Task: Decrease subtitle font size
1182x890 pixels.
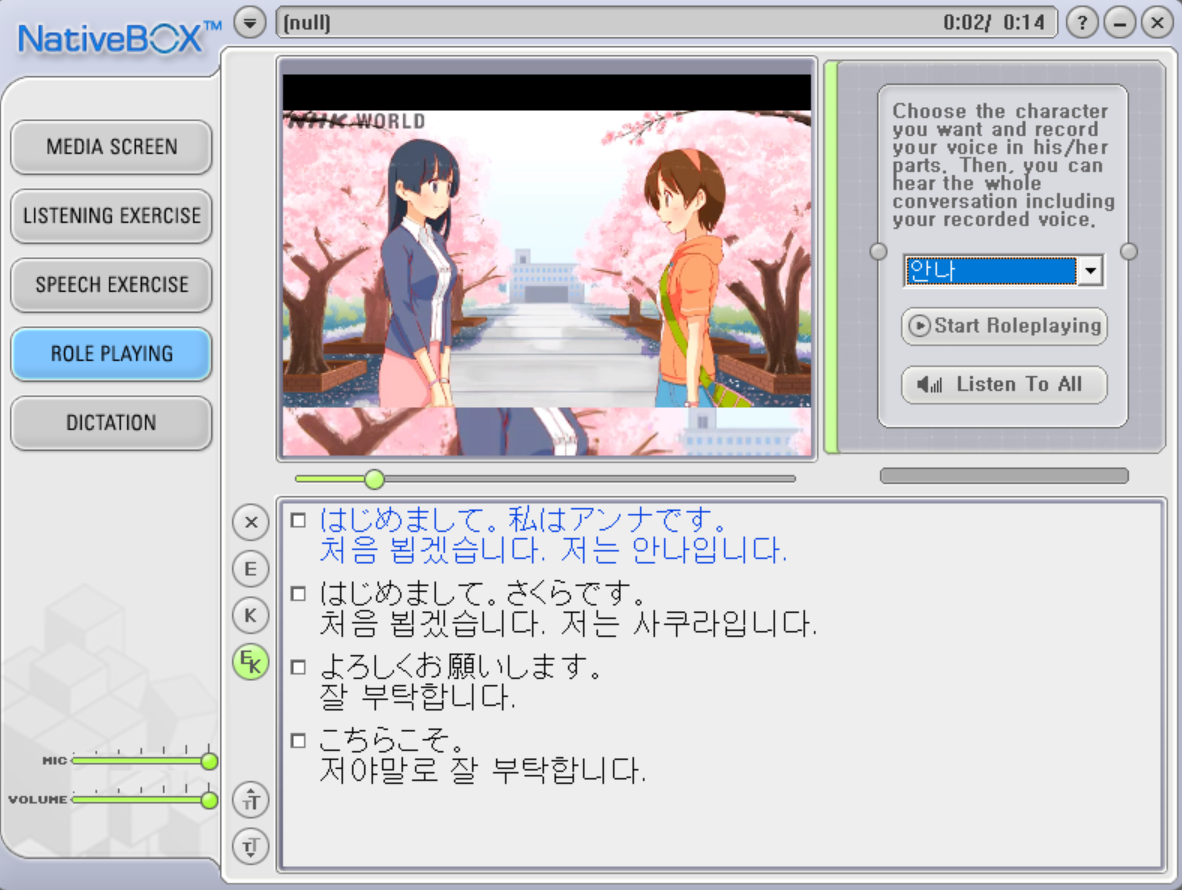Action: [x=251, y=846]
